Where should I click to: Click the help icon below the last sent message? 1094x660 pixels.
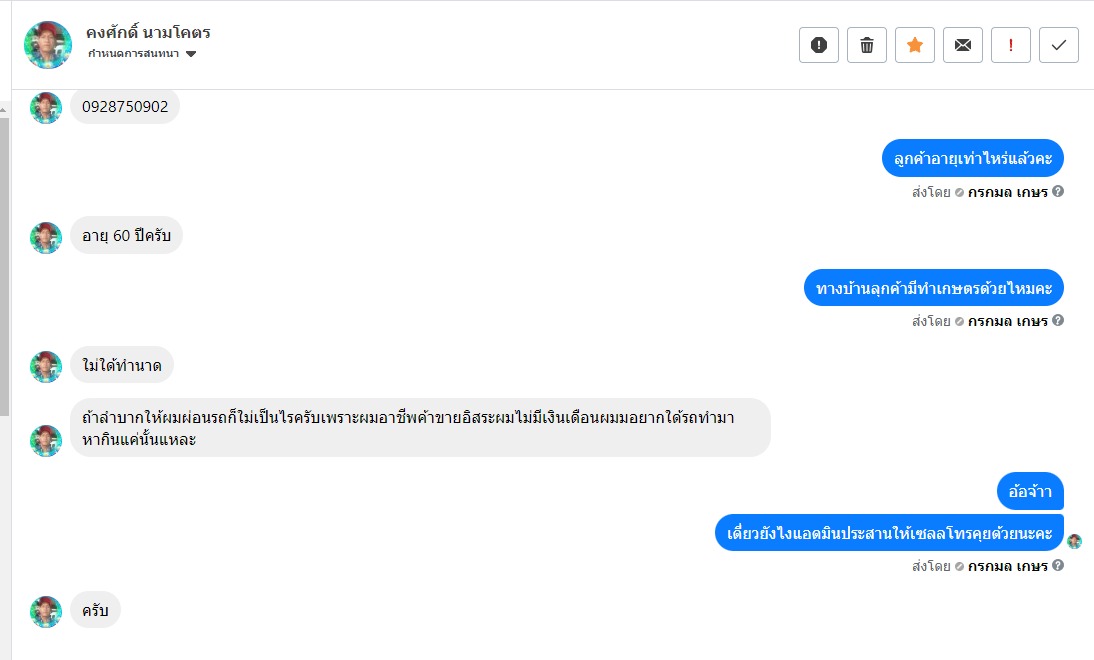coord(1058,566)
